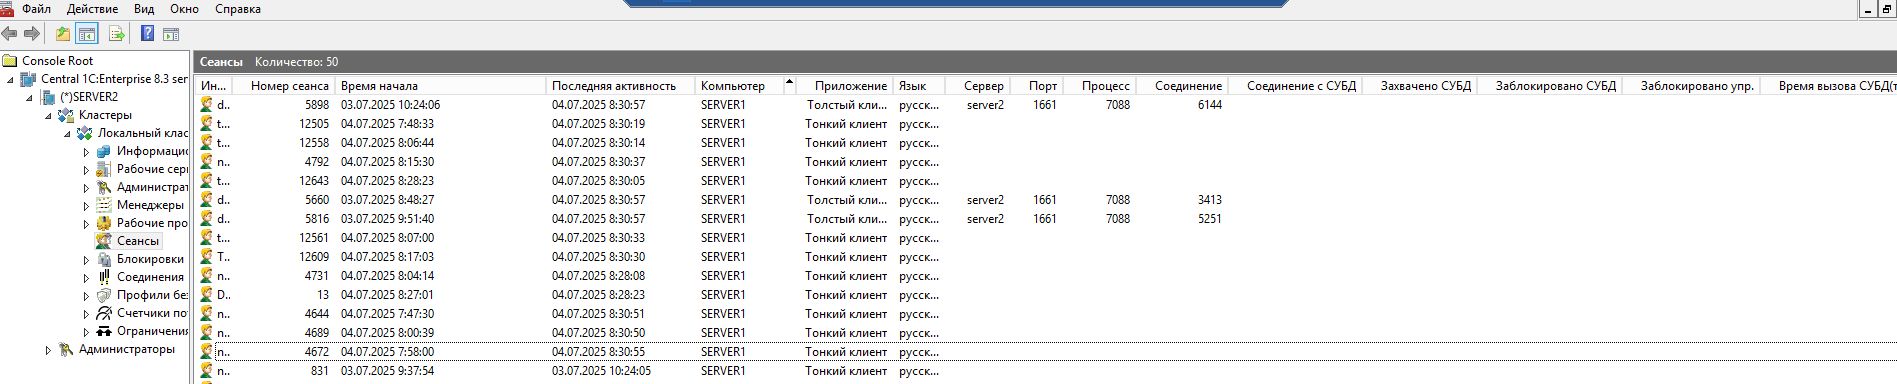Collapse the (*)SERVER2 tree node
The width and height of the screenshot is (1897, 384).
30,97
